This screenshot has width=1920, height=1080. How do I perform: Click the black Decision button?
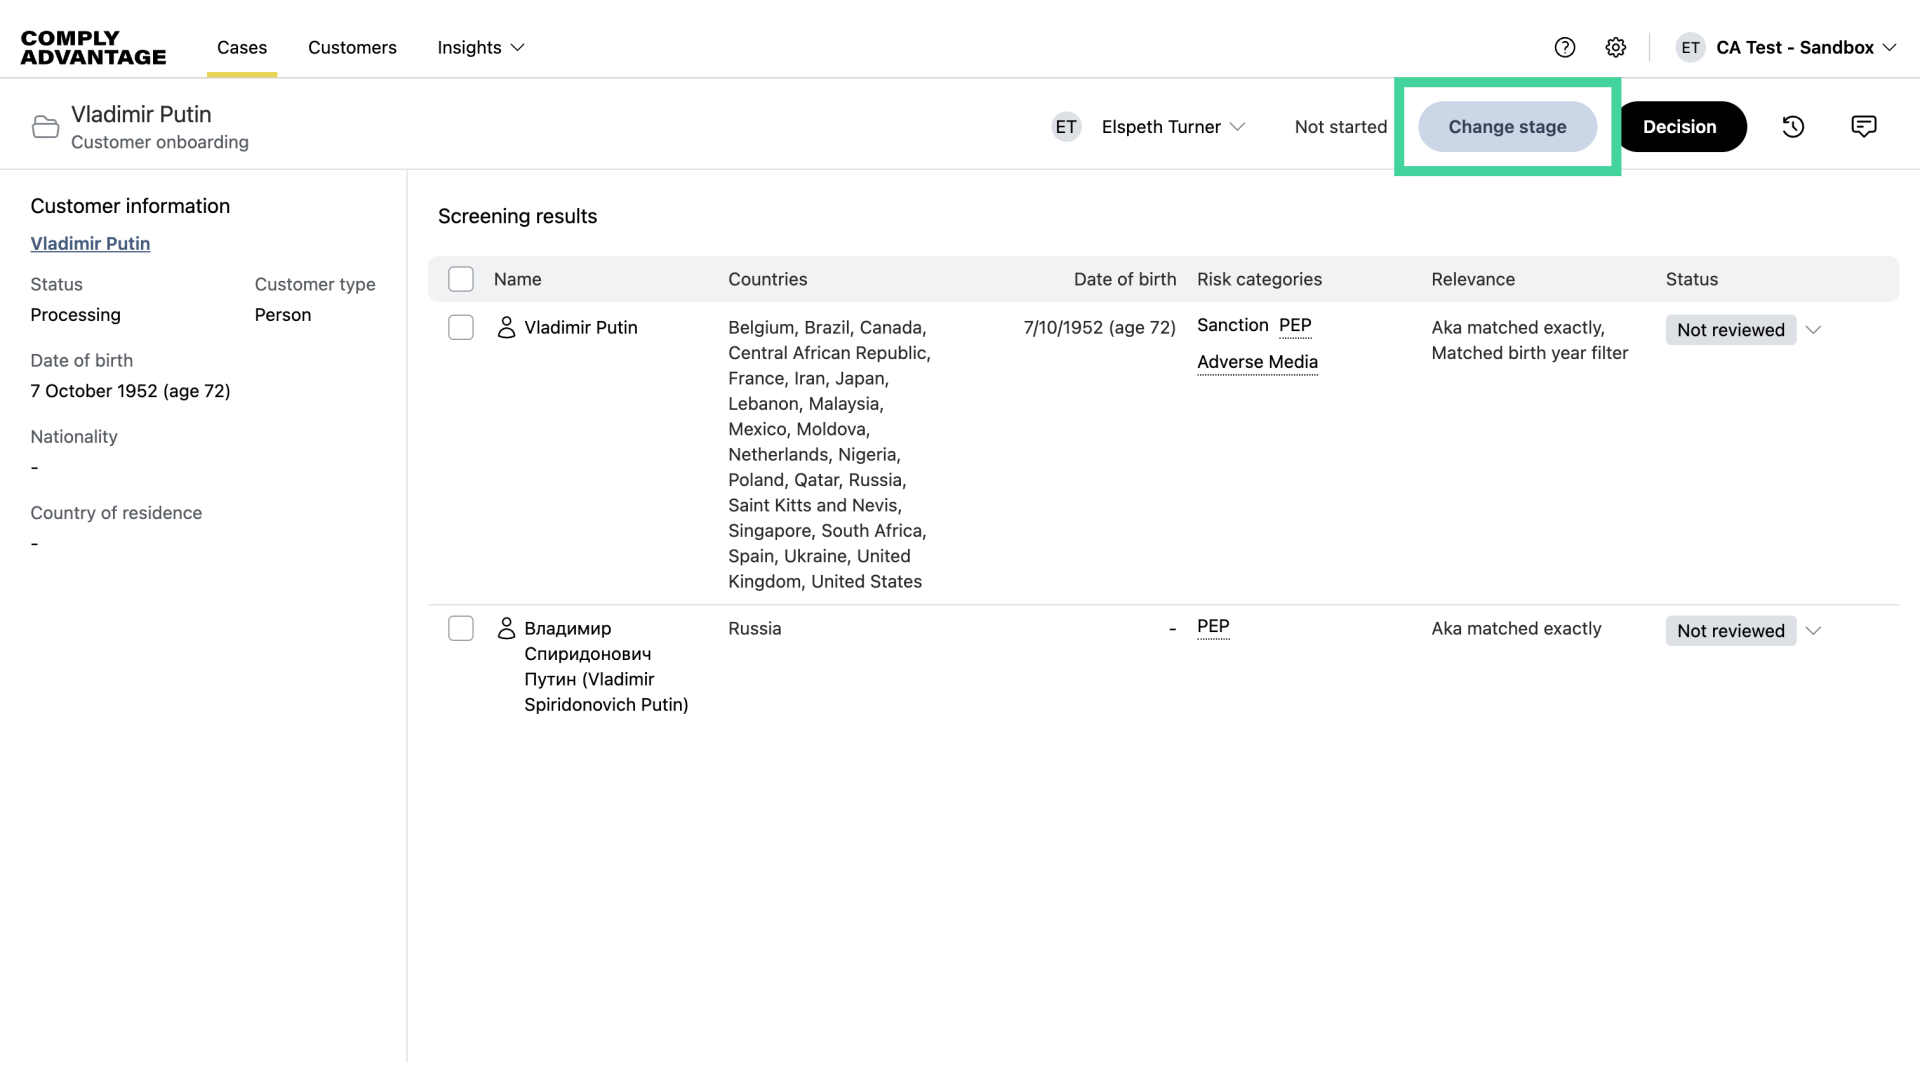click(x=1680, y=127)
